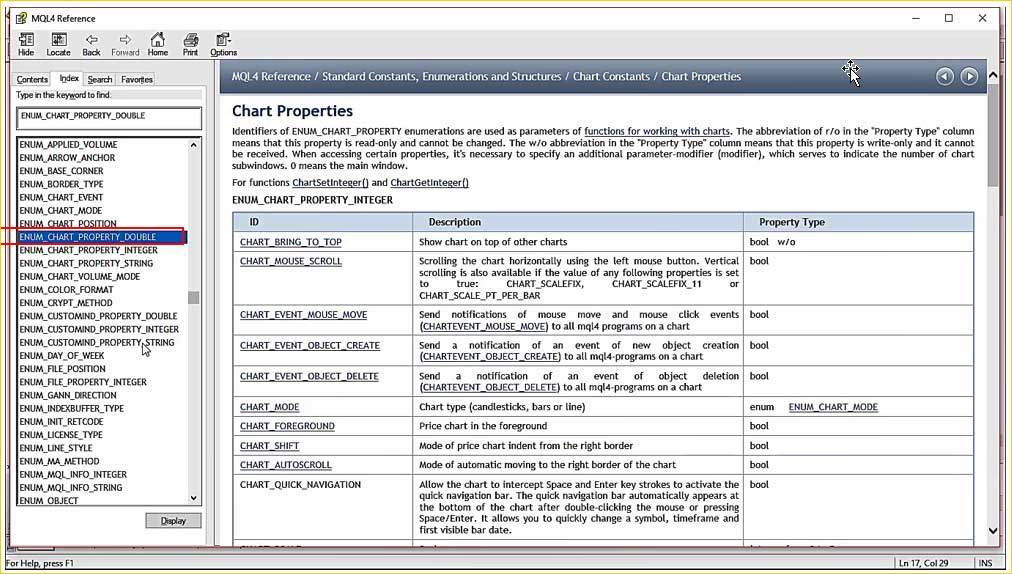
Task: Open the CHART_AUTOSCROLL link
Action: 286,465
